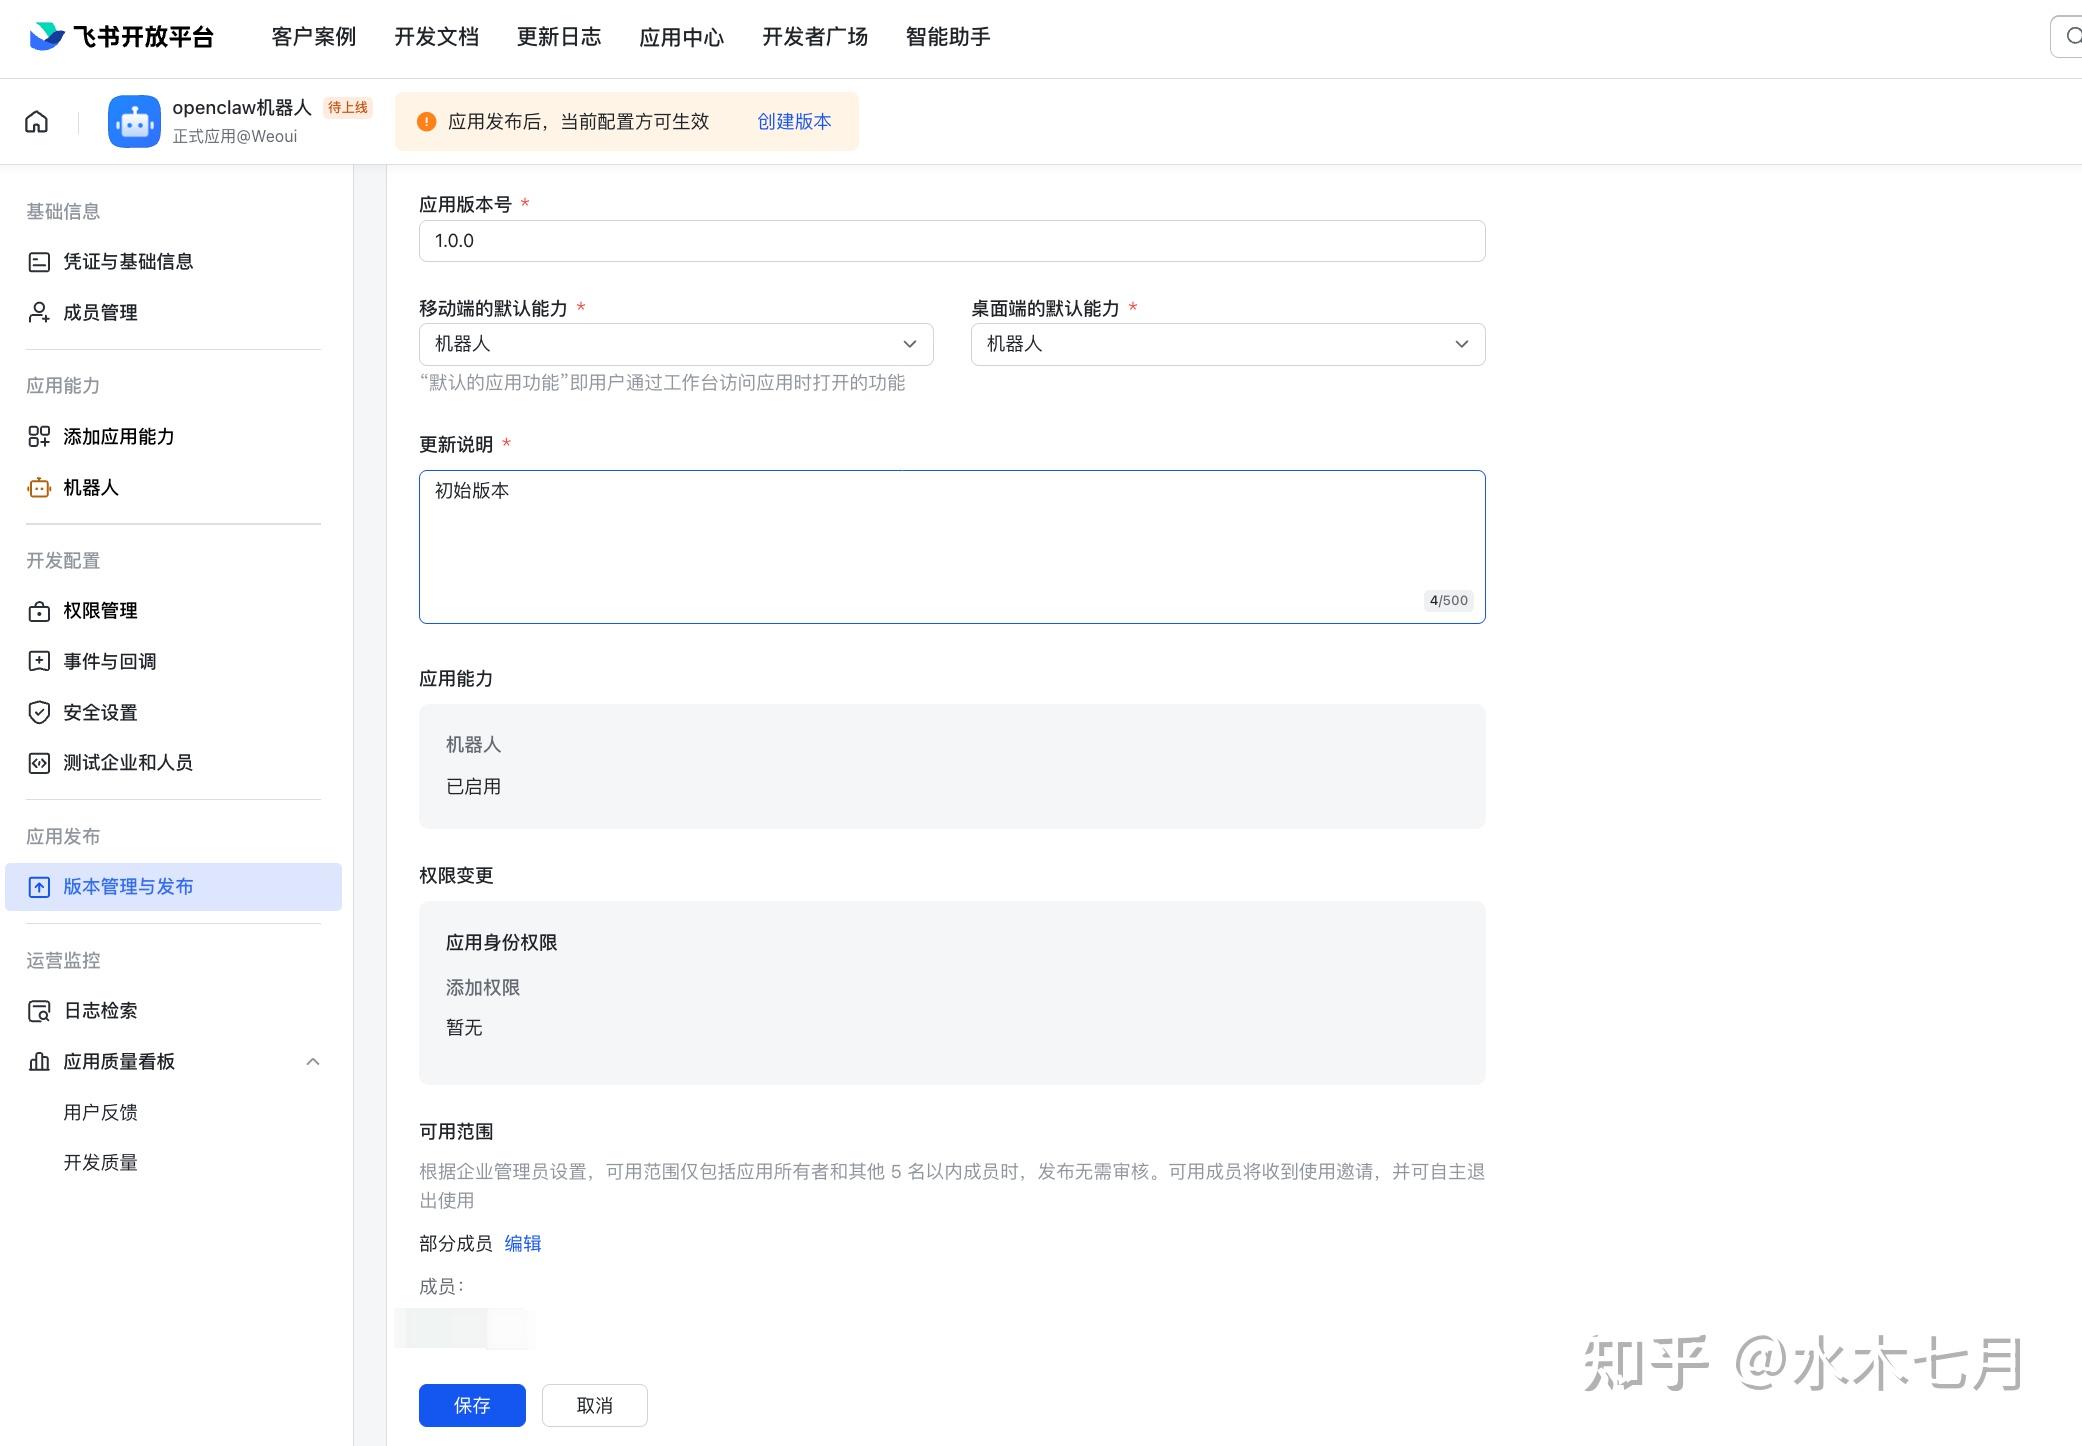Image resolution: width=2082 pixels, height=1446 pixels.
Task: Click the 日志检索 search icon
Action: click(39, 1011)
